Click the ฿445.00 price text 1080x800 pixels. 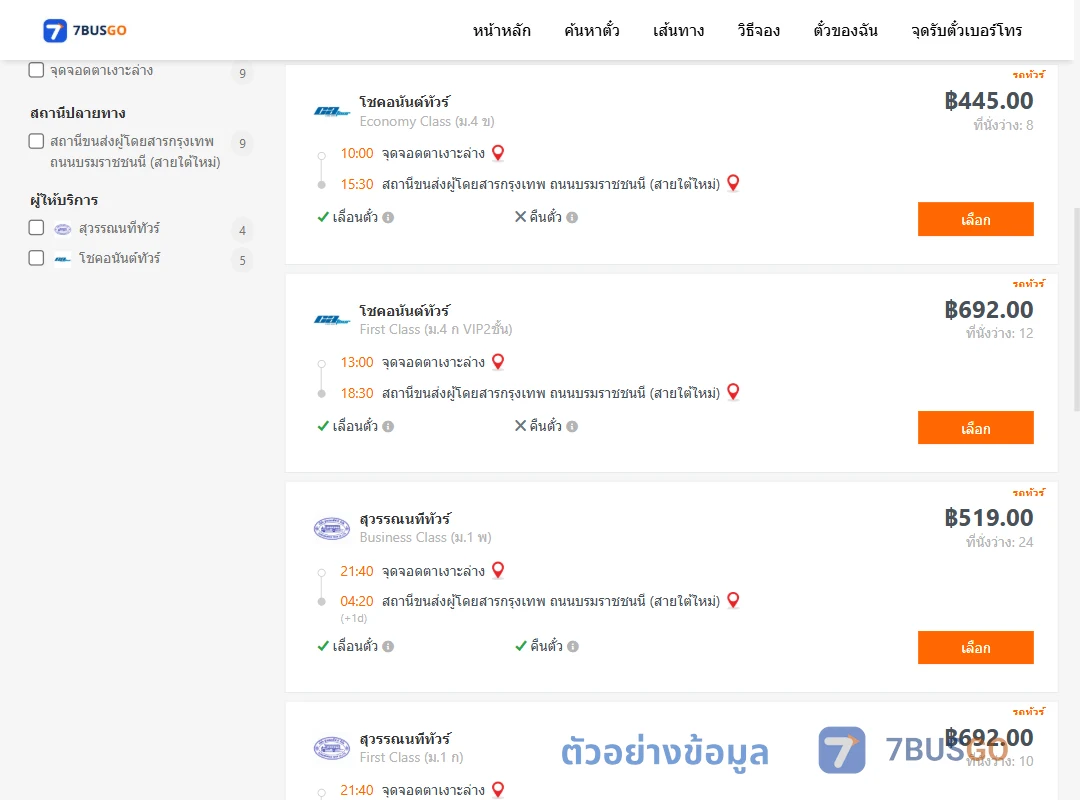pos(988,101)
